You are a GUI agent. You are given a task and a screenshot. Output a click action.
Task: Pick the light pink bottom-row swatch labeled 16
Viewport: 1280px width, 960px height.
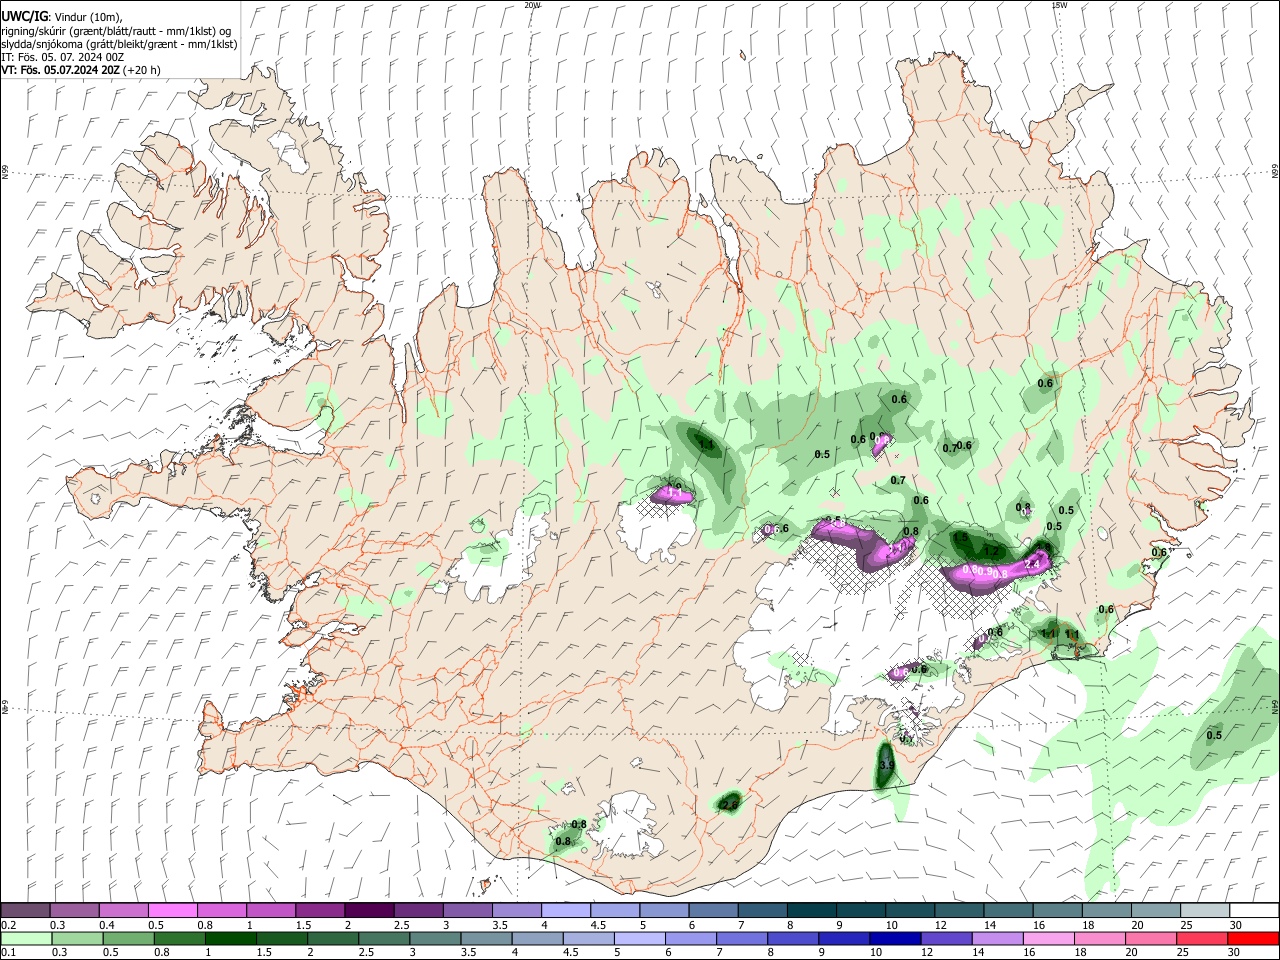pos(1047,938)
